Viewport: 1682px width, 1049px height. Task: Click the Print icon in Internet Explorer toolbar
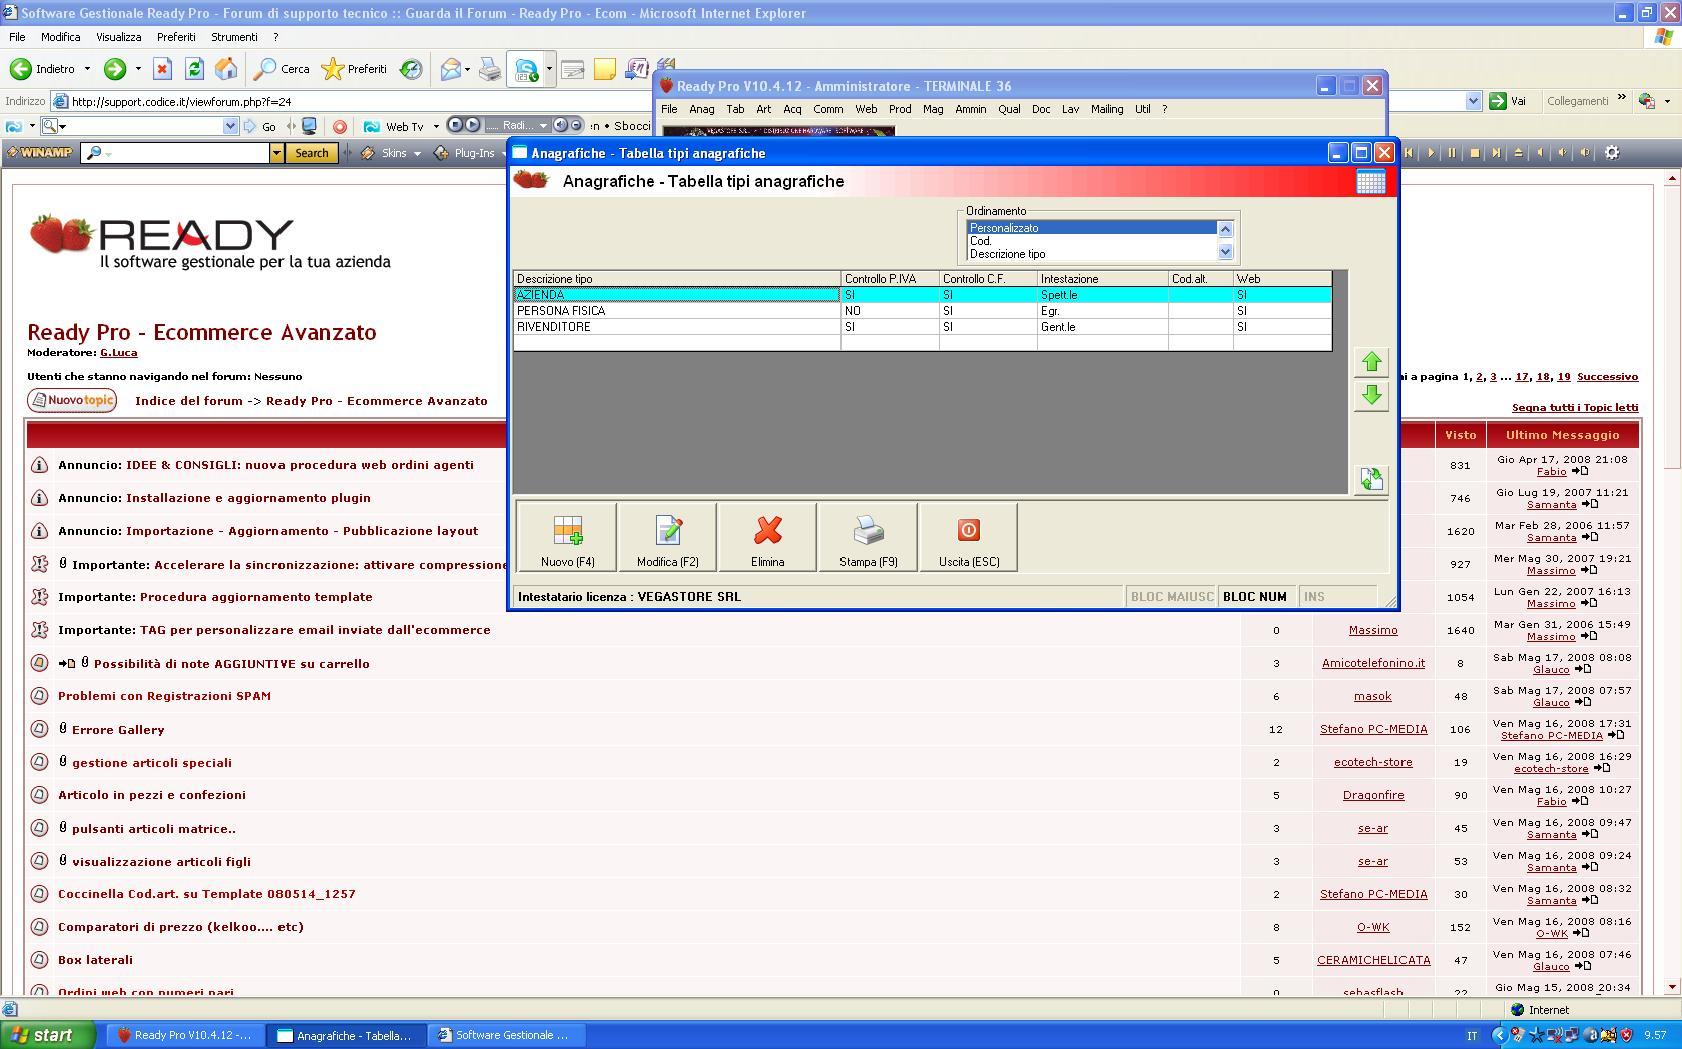point(490,69)
